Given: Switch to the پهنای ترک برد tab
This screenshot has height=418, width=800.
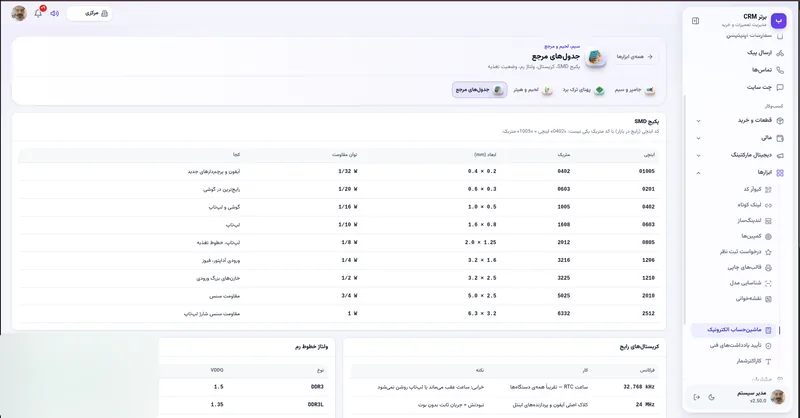Looking at the screenshot, I should pos(584,90).
